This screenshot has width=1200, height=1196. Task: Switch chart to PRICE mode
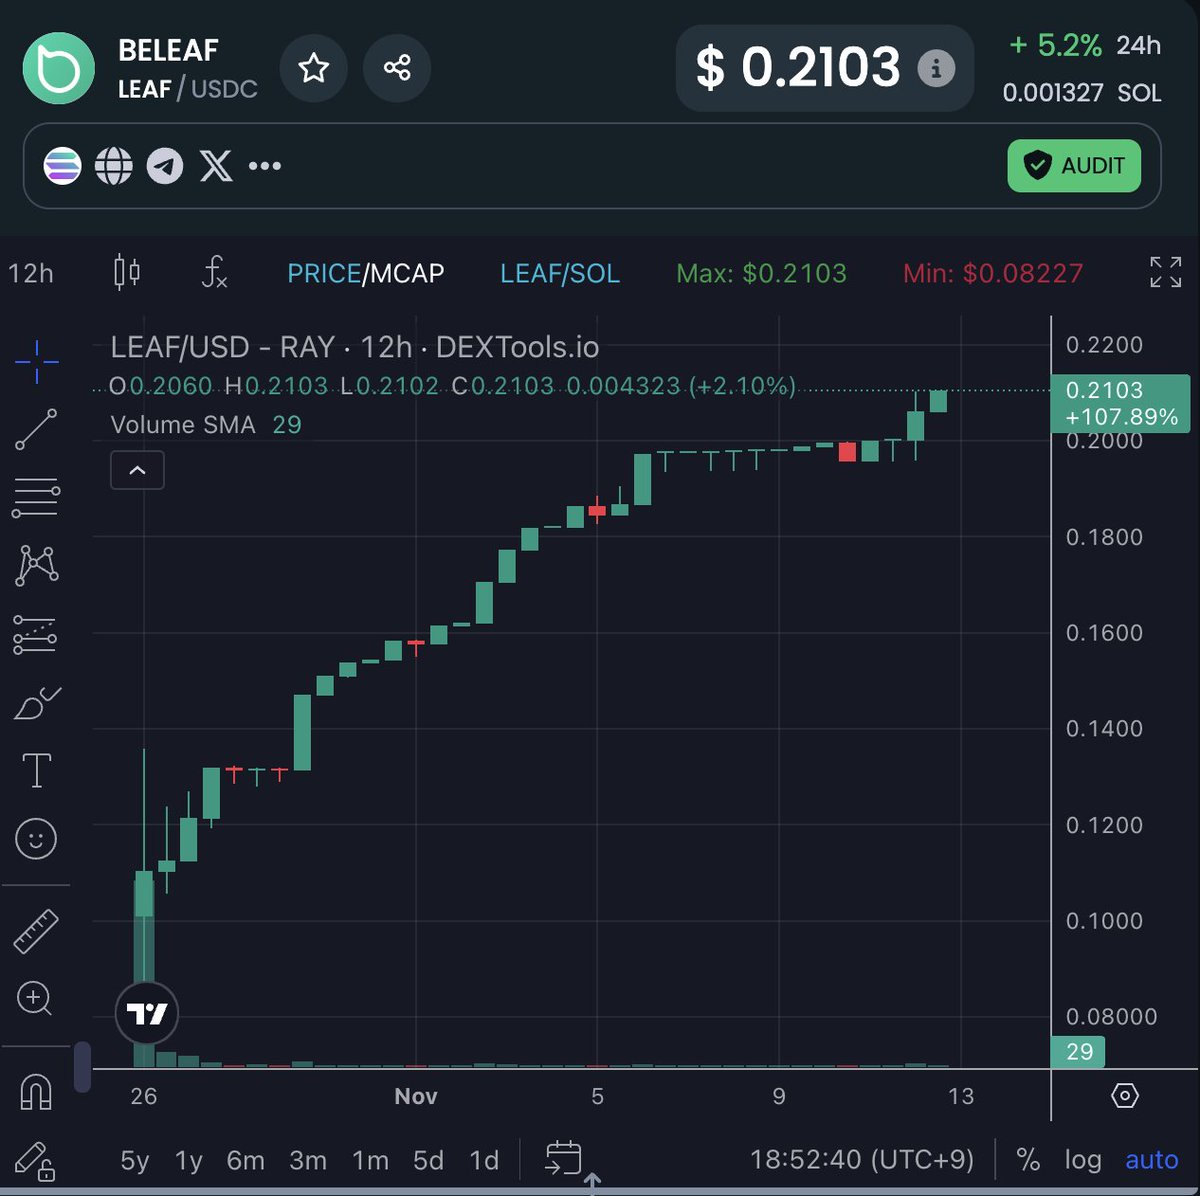[x=324, y=273]
